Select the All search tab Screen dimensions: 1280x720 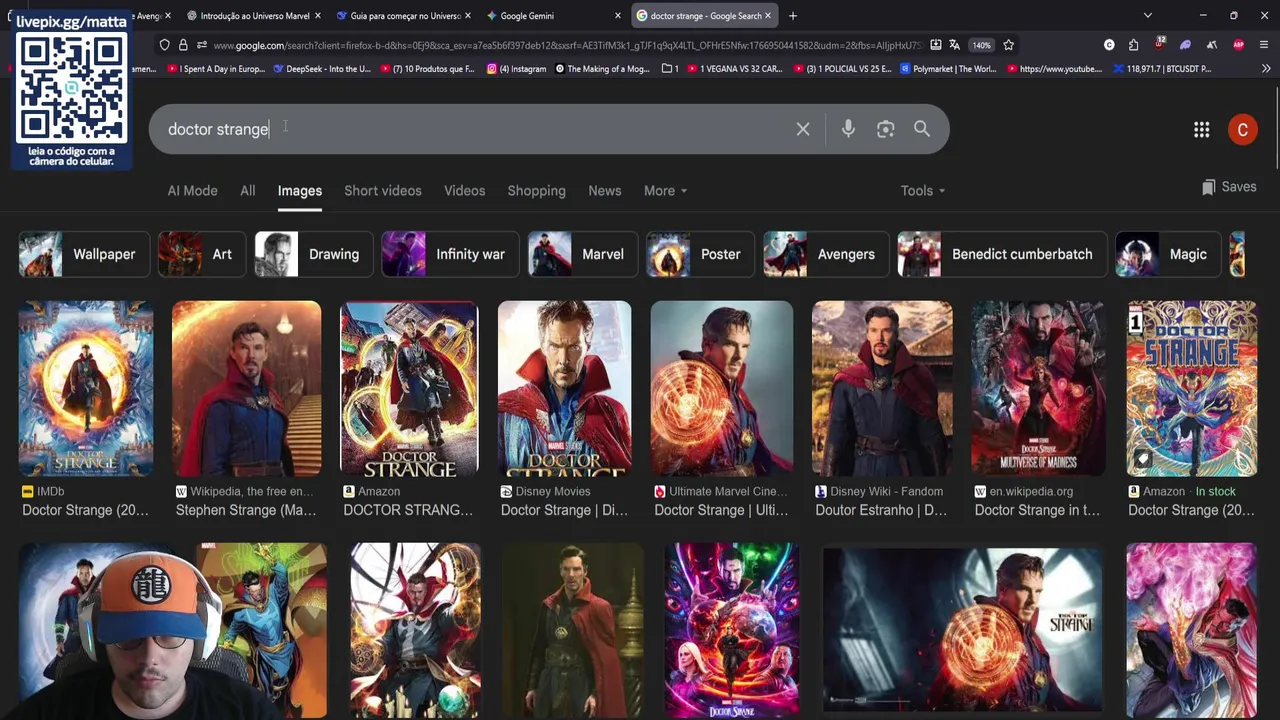click(247, 191)
